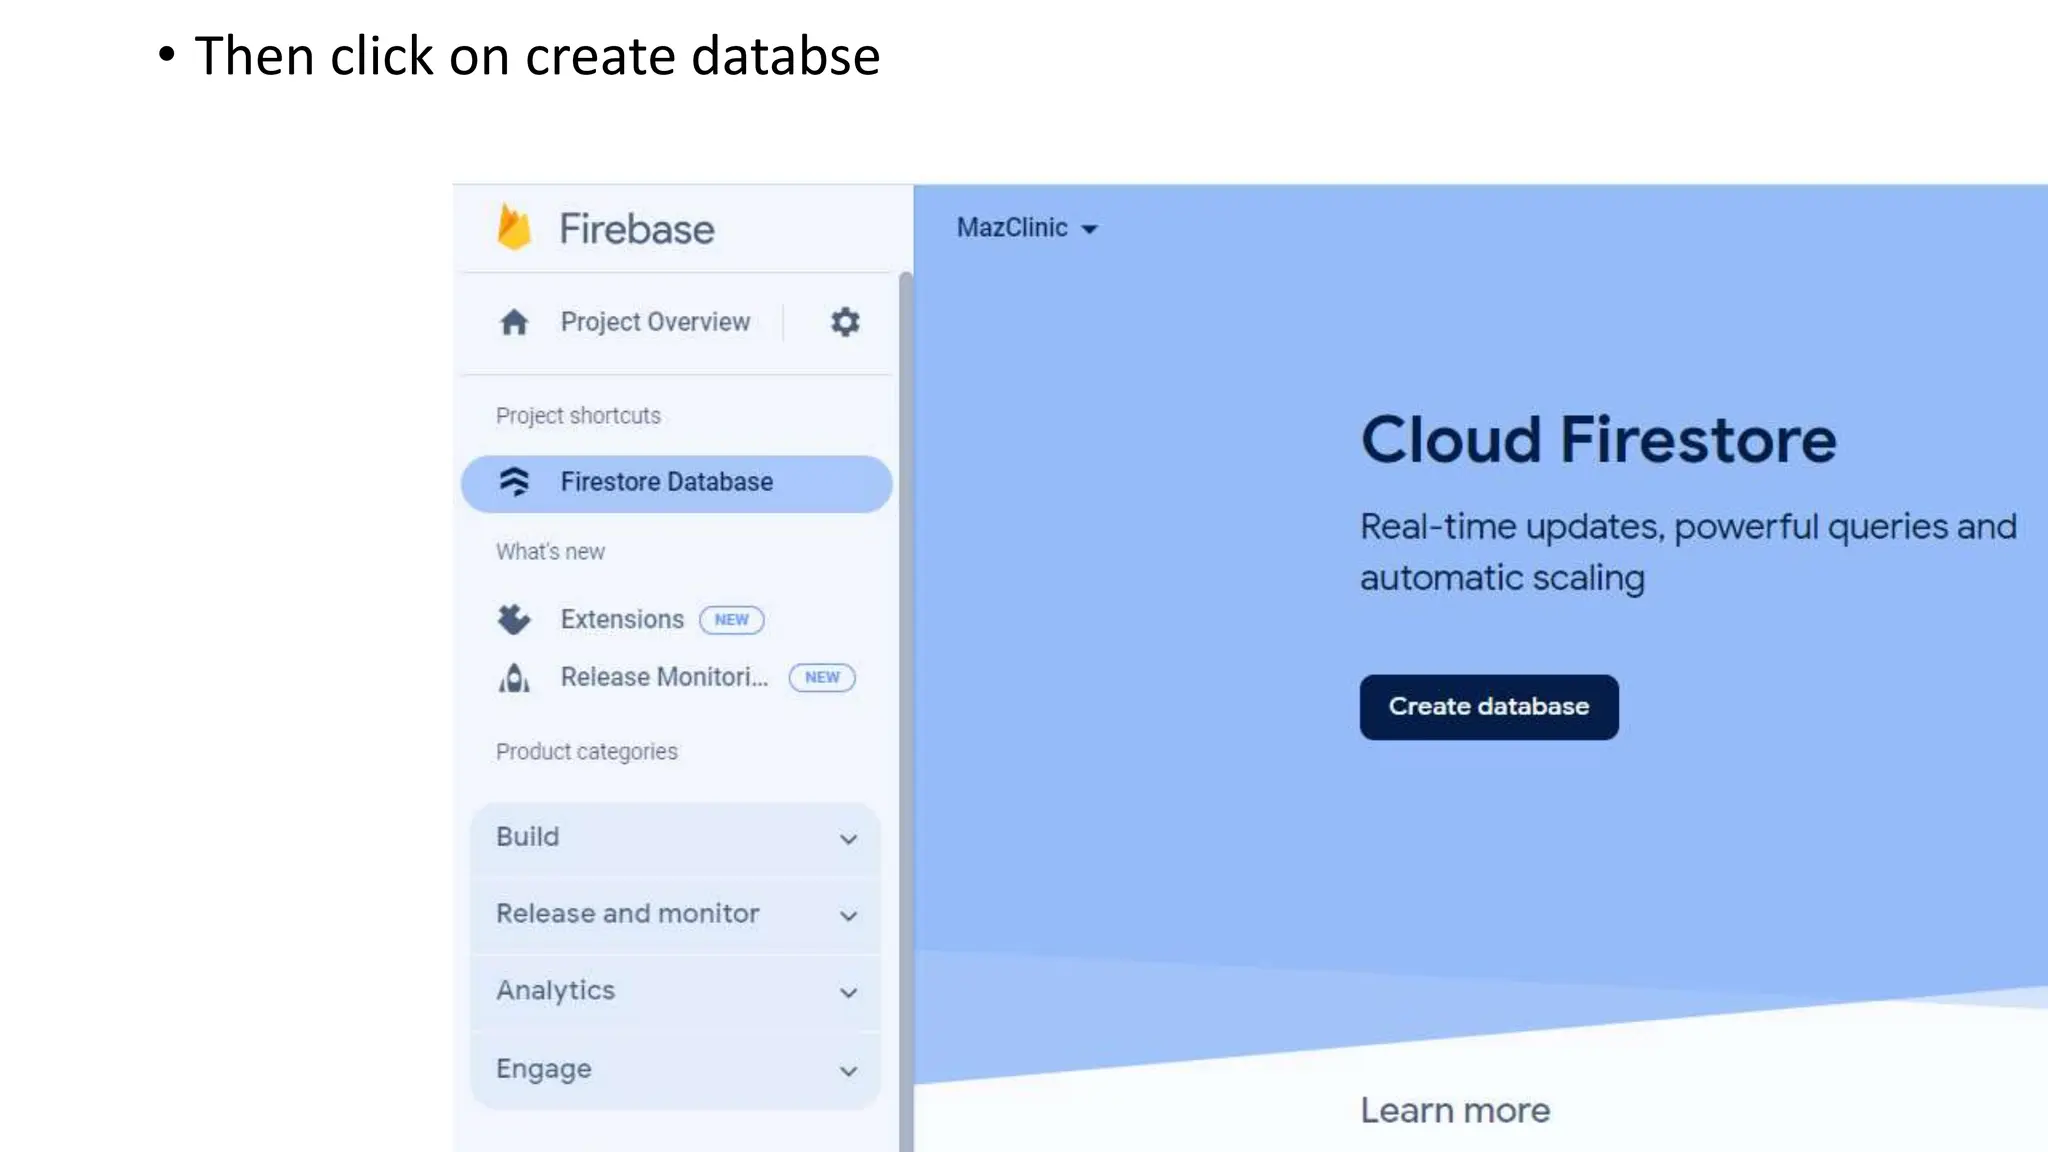Select Firestore Database in the sidebar
This screenshot has height=1152, width=2048.
coord(676,484)
